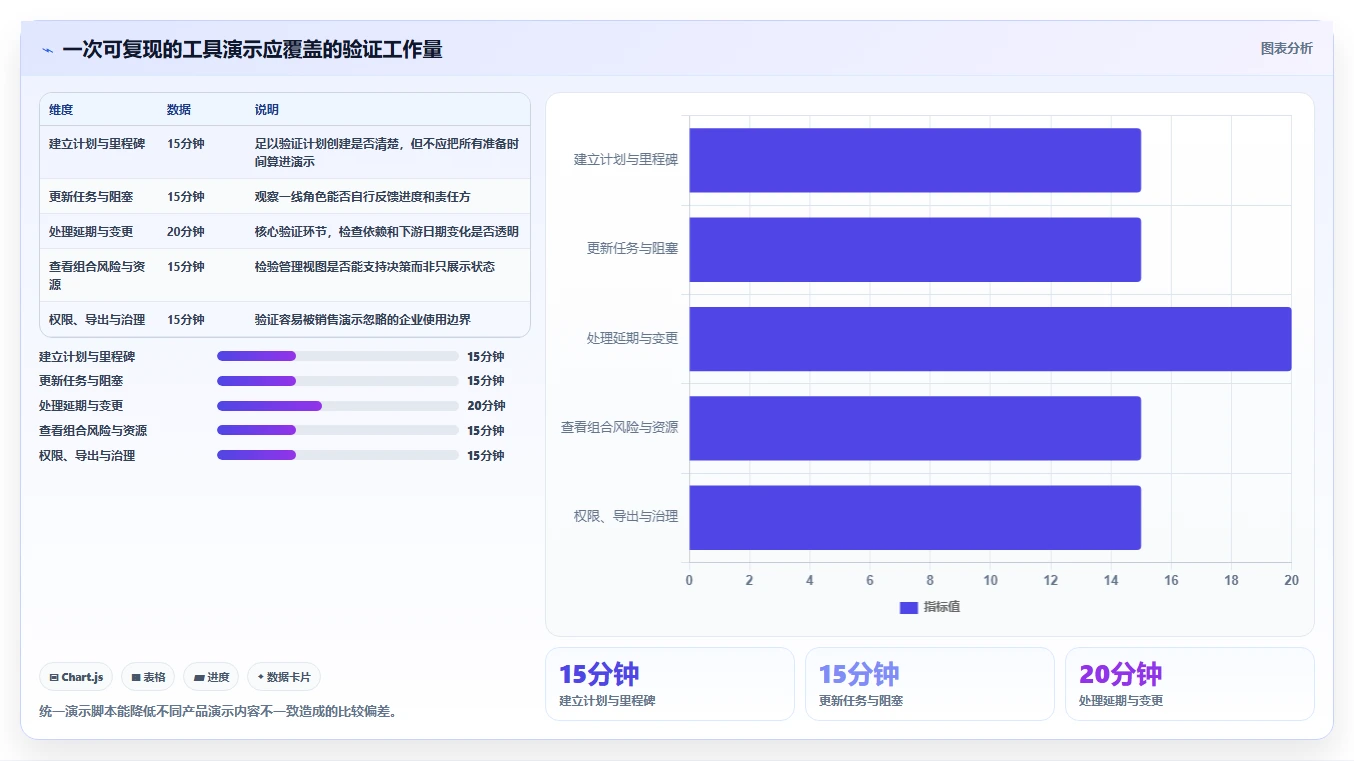
Task: Click chart axis label 处理延期与变更
Action: tap(632, 338)
